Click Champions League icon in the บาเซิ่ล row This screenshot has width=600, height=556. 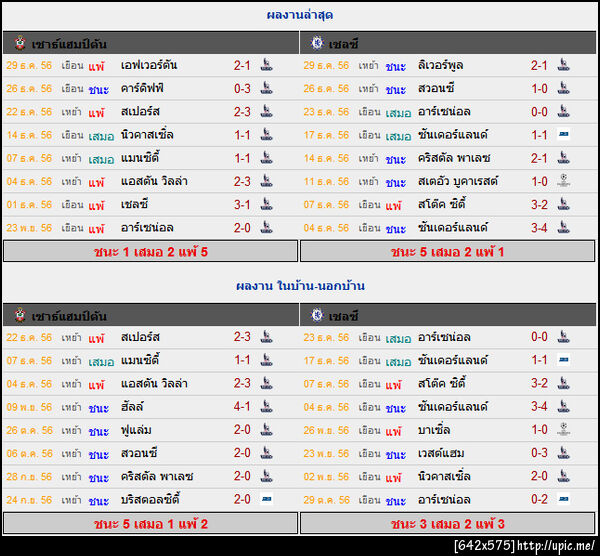pos(563,429)
